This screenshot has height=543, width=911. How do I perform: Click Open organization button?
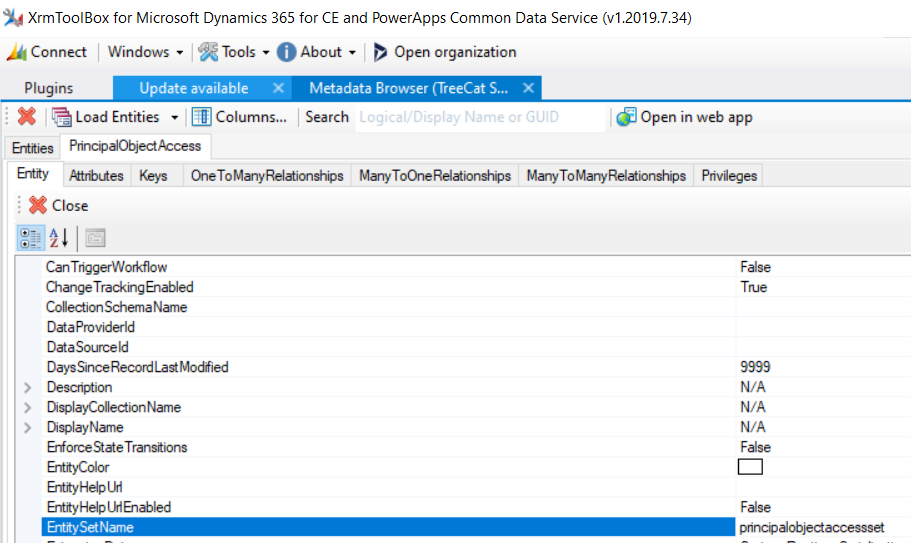coord(444,52)
